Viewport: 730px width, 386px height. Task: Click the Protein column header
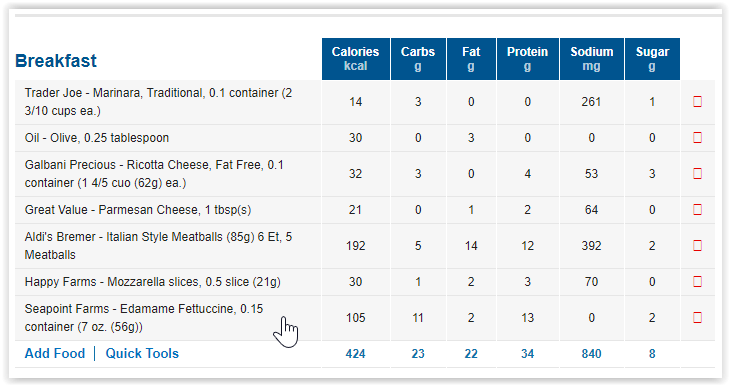(x=527, y=59)
